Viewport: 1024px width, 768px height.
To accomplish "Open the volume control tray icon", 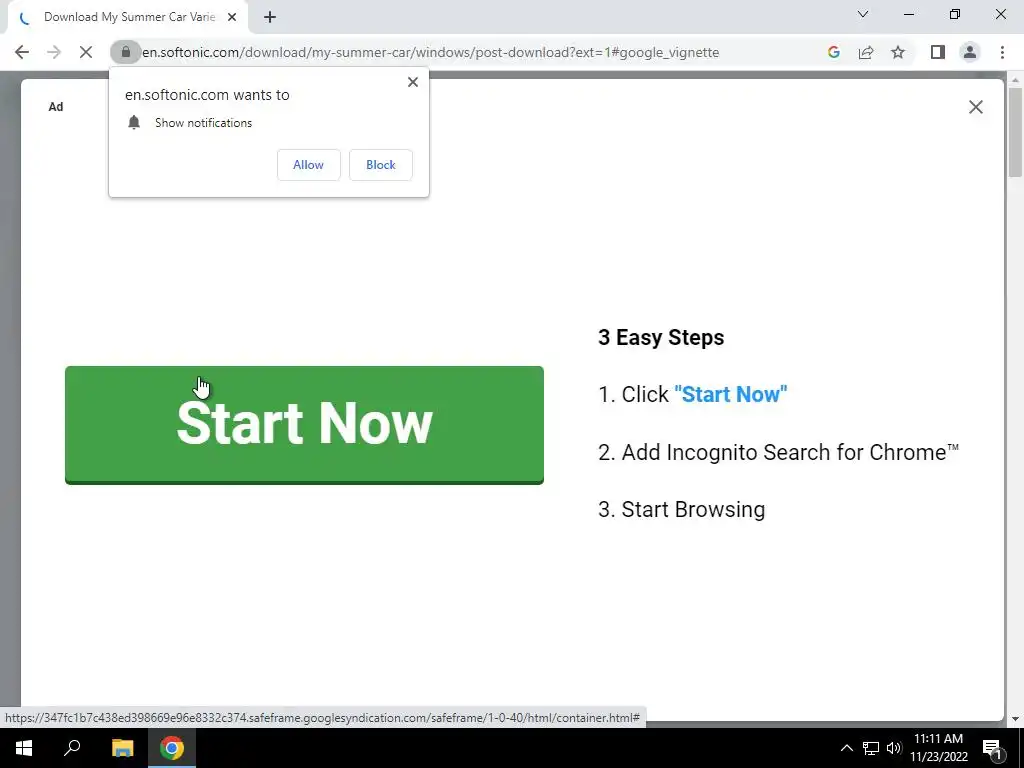I will [x=894, y=748].
